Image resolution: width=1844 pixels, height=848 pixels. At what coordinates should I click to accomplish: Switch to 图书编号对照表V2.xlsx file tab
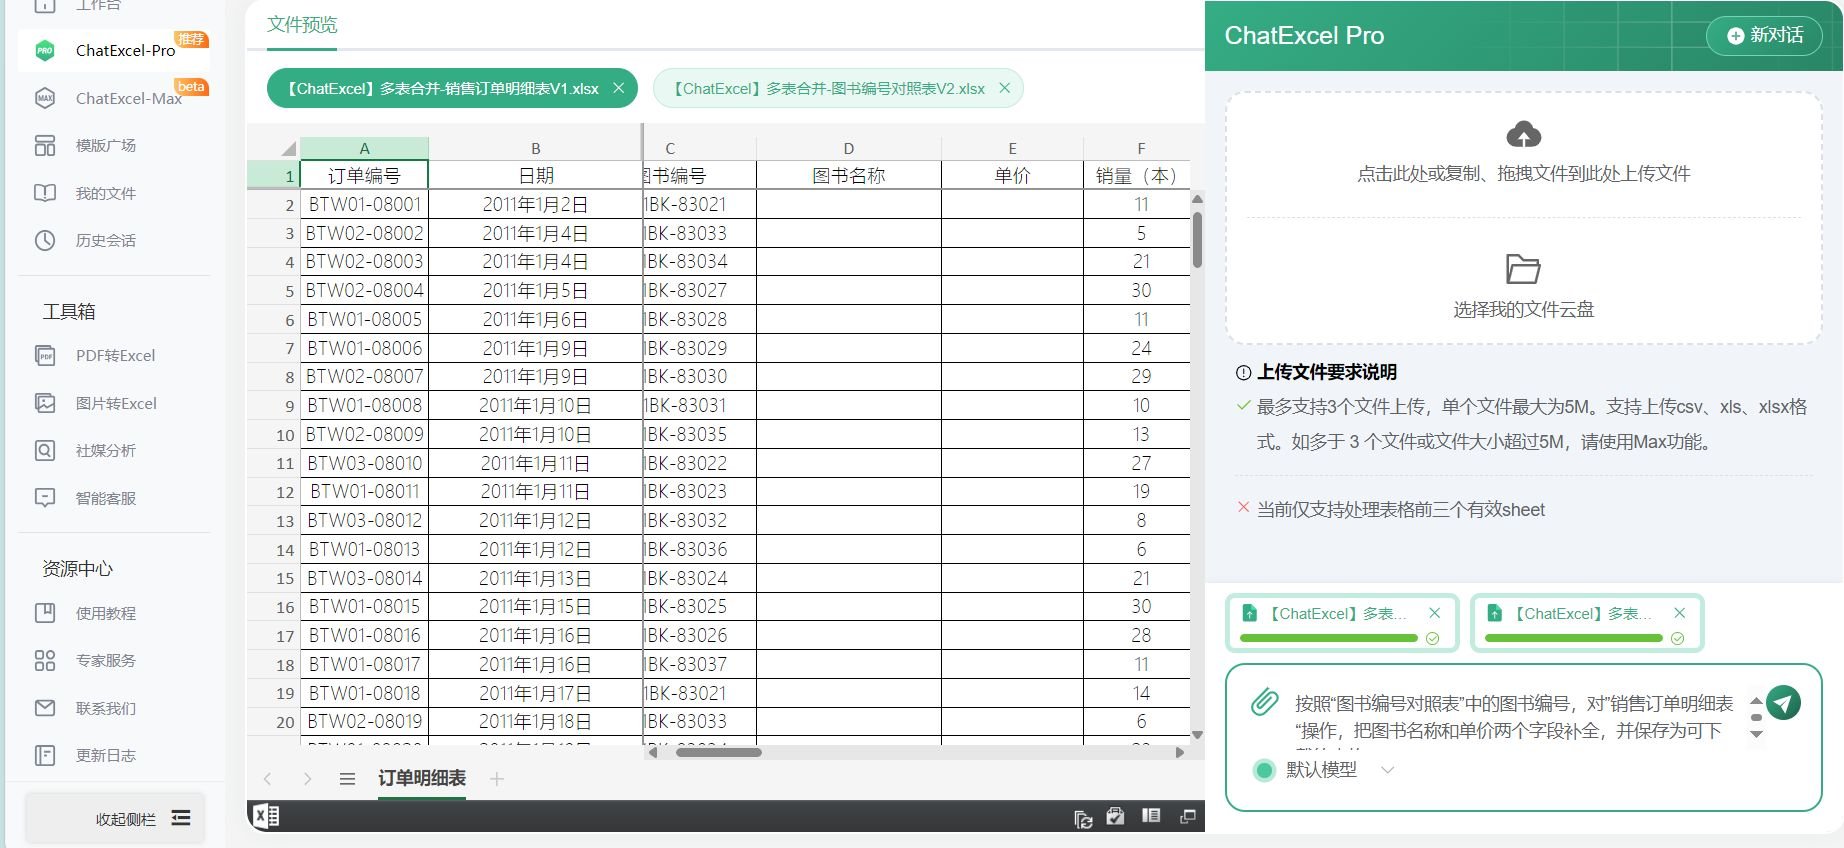click(828, 89)
